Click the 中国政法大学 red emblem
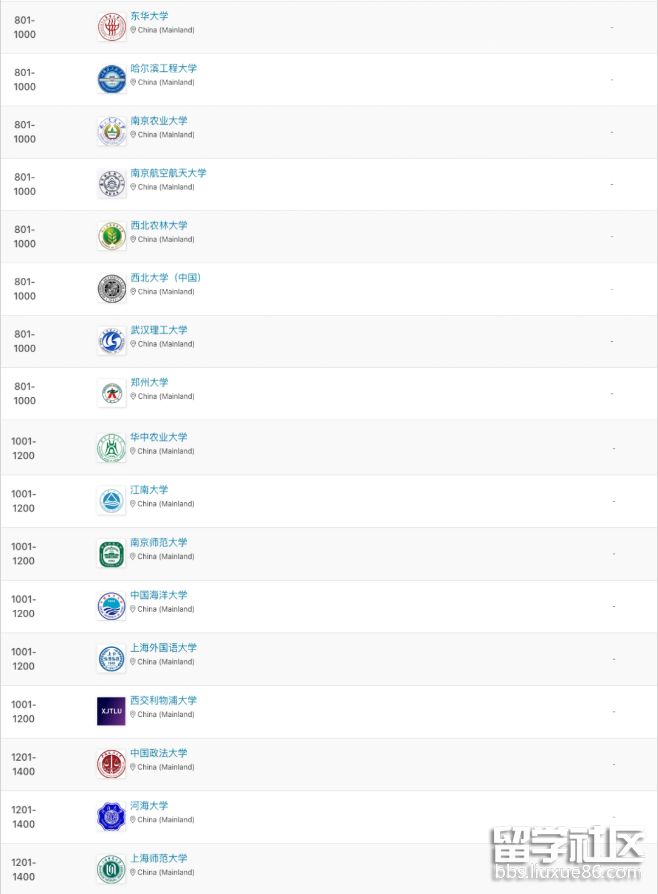The image size is (658, 894). (x=112, y=764)
